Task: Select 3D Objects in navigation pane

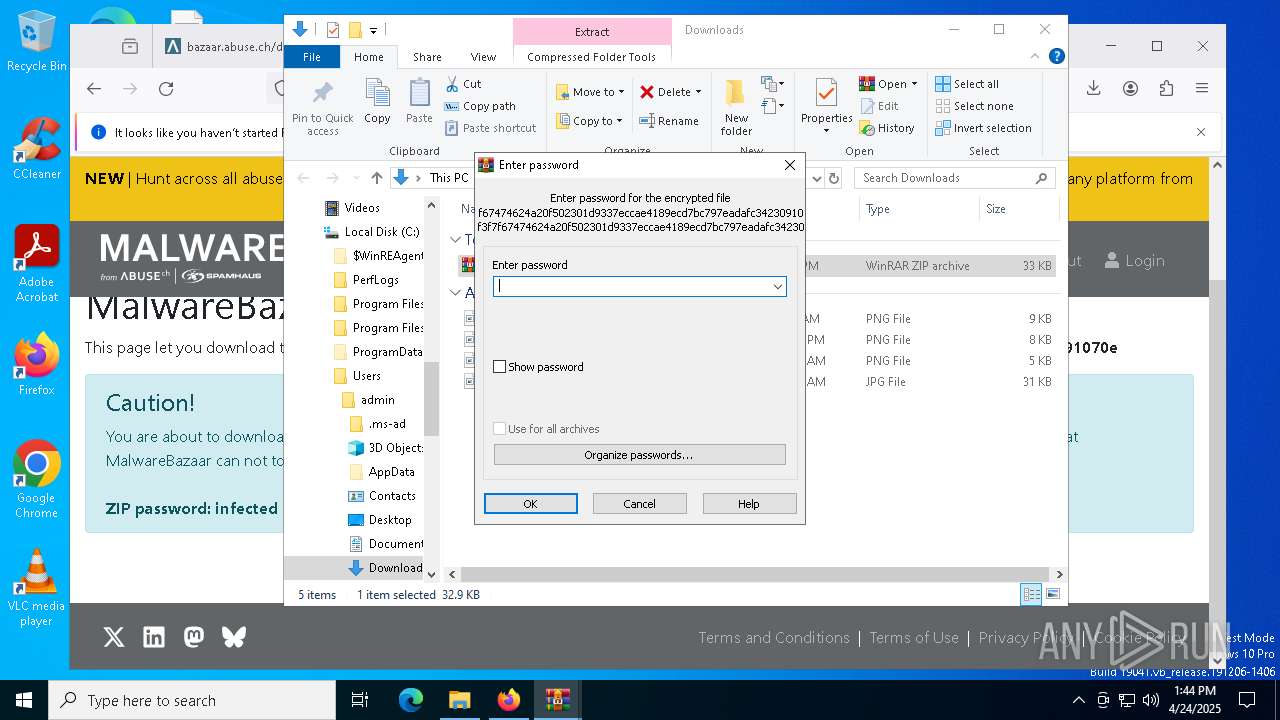Action: pyautogui.click(x=395, y=448)
